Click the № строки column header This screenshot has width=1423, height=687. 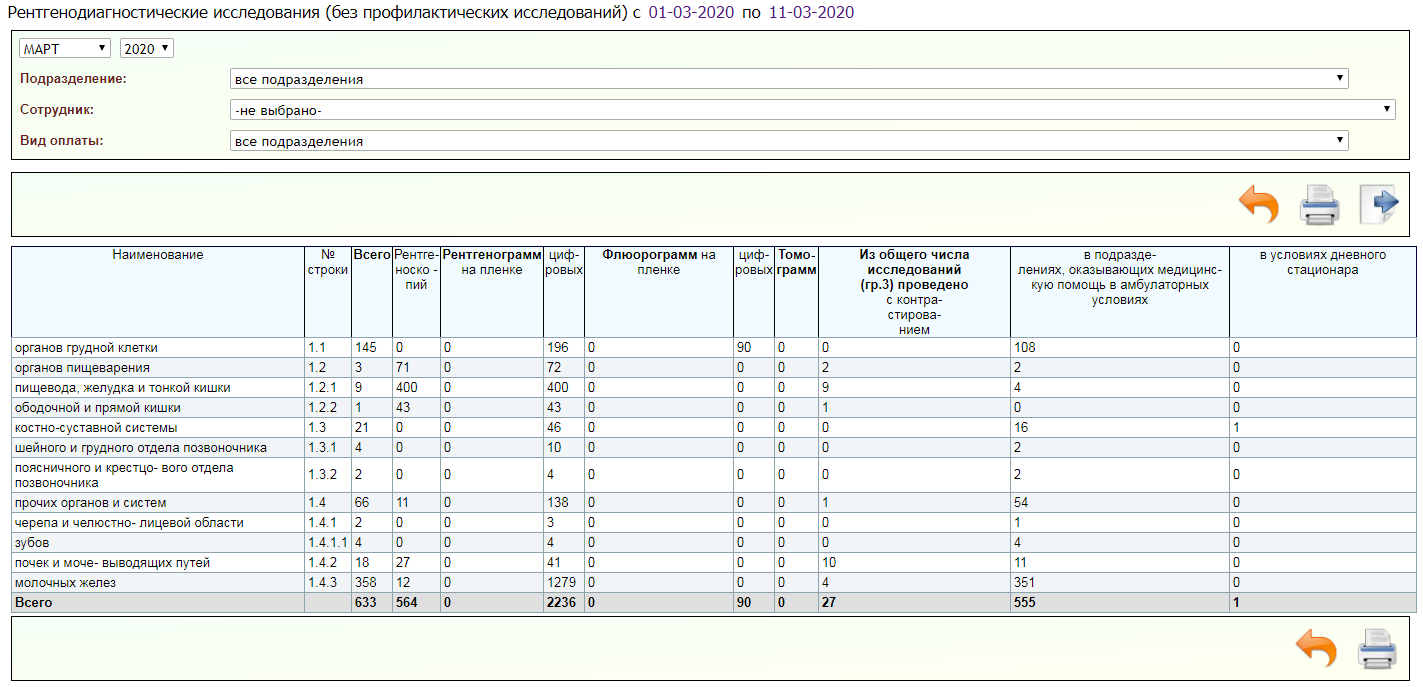328,262
